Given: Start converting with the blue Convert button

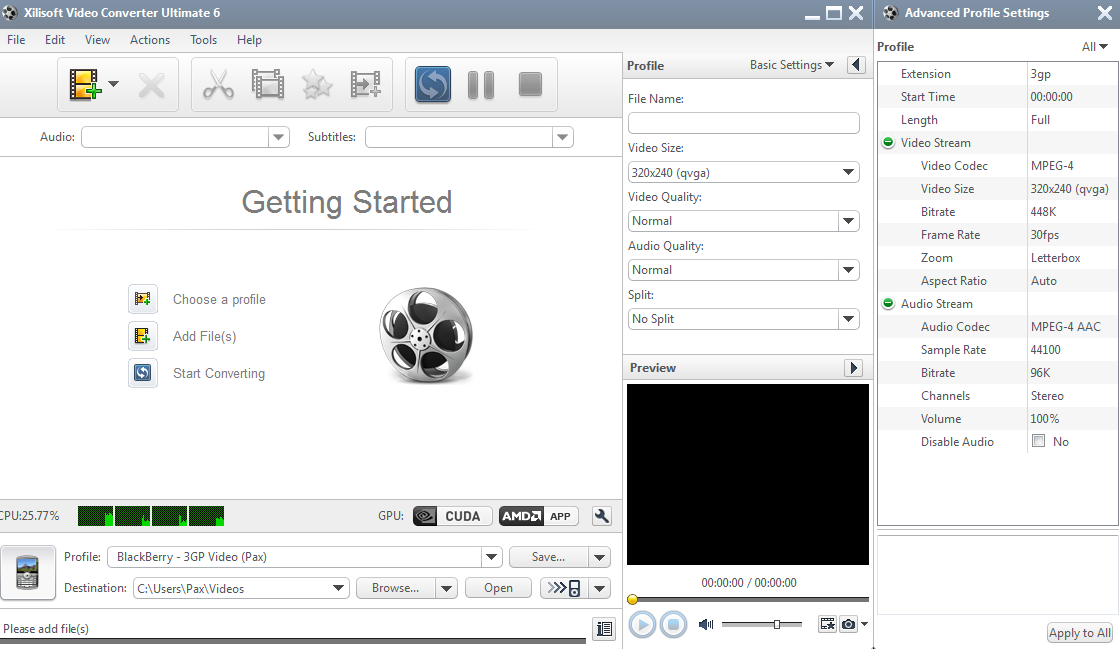Looking at the screenshot, I should pyautogui.click(x=433, y=84).
